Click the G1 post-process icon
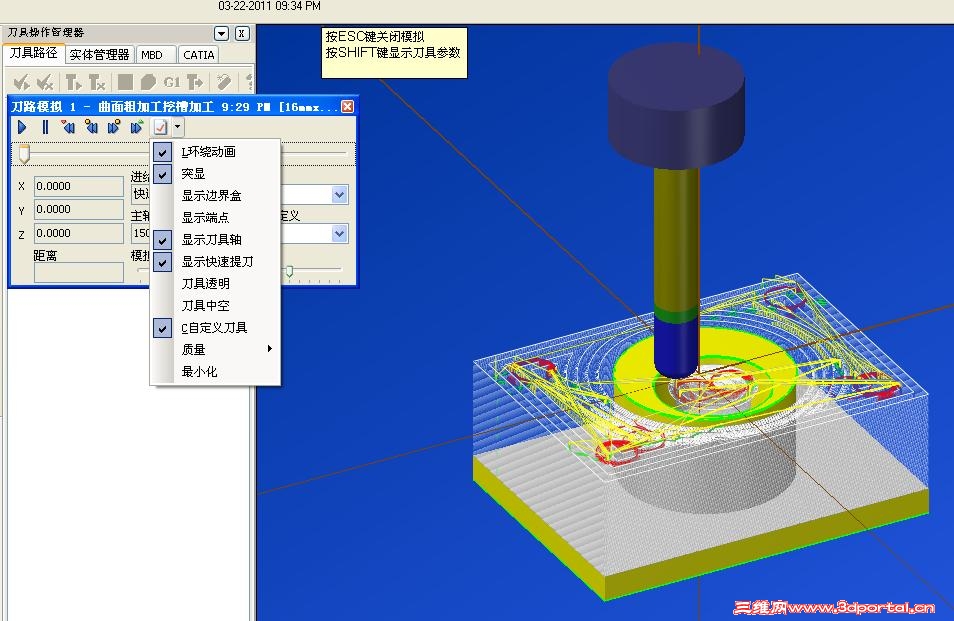Viewport: 954px width, 621px height. (172, 82)
